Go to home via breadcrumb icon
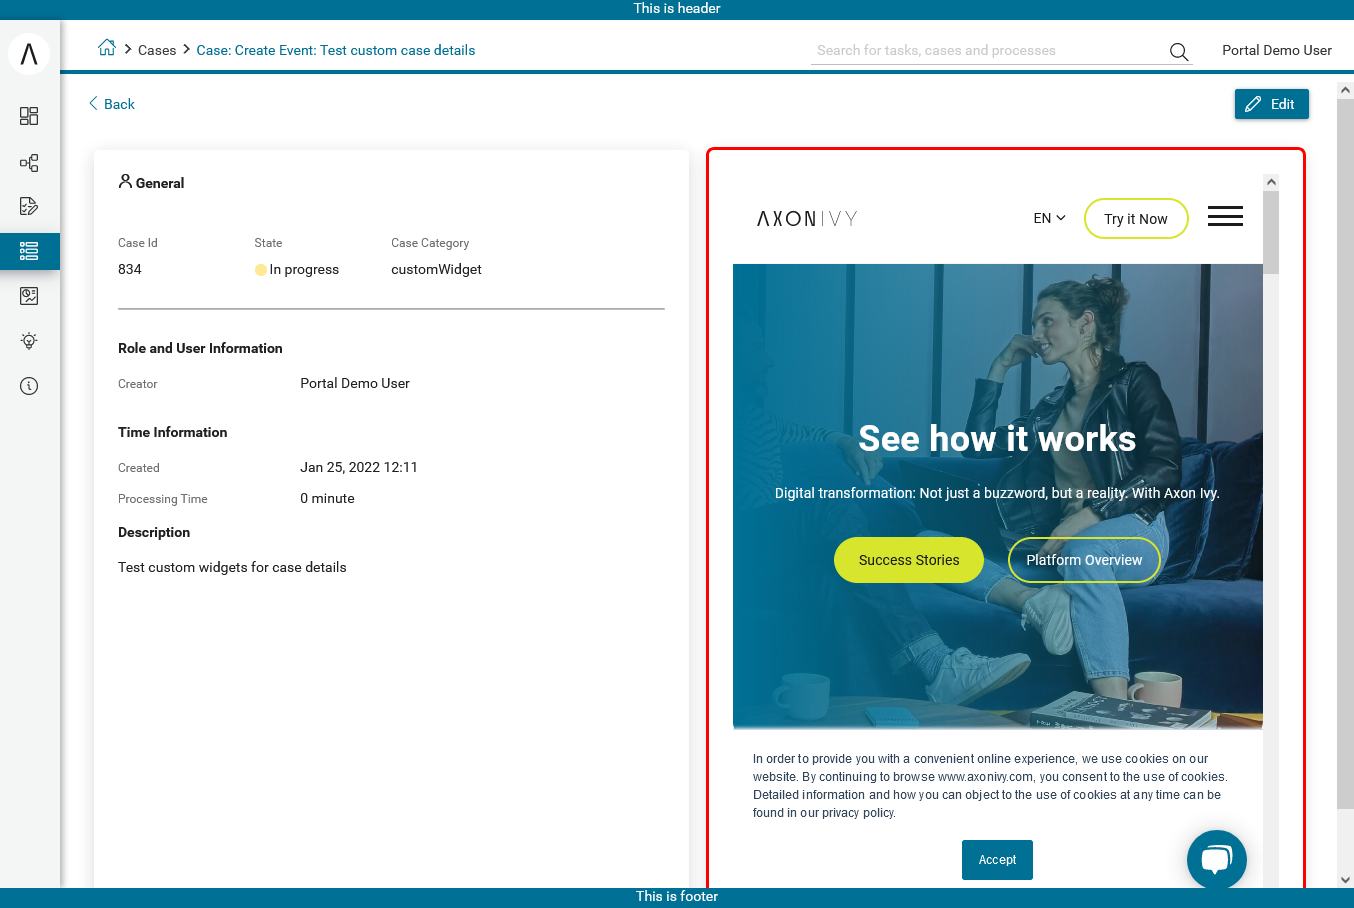Image resolution: width=1354 pixels, height=908 pixels. [x=107, y=48]
